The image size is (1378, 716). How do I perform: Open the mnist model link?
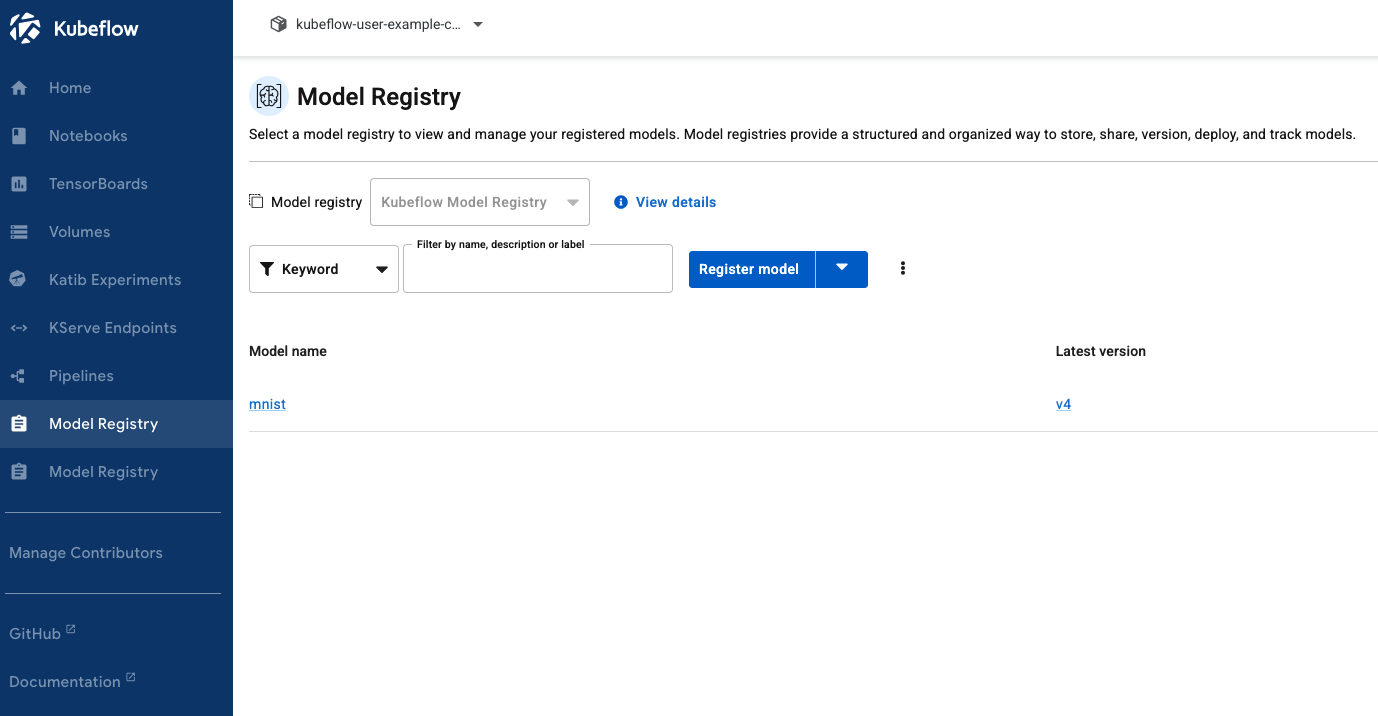pos(267,403)
